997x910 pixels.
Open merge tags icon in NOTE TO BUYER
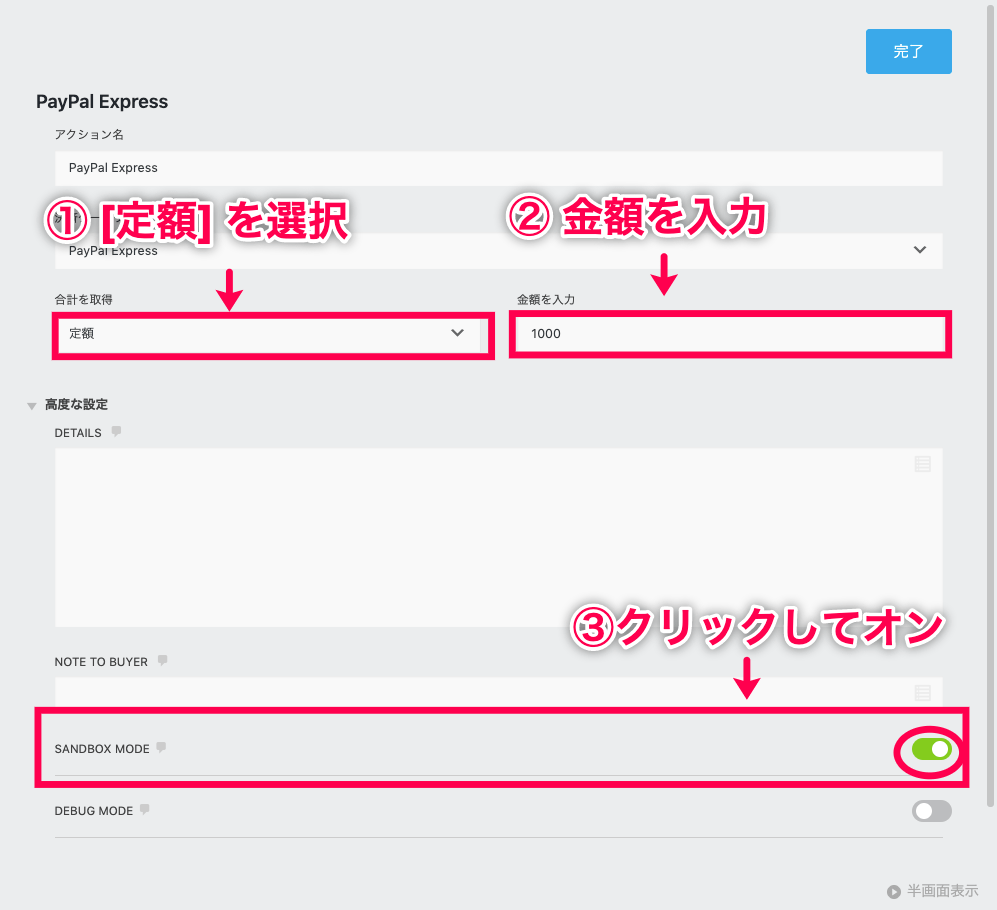[x=922, y=693]
